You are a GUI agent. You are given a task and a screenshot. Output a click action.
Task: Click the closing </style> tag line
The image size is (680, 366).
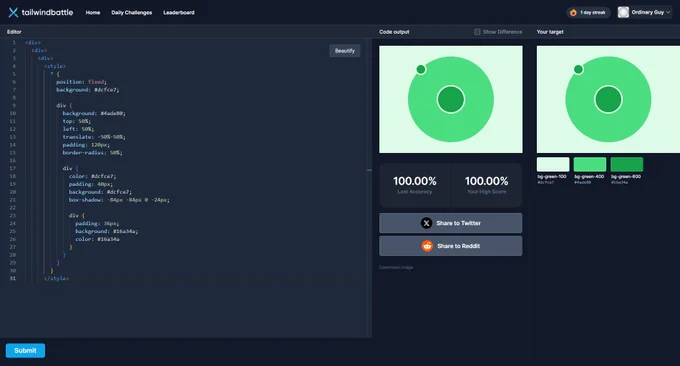[x=56, y=278]
